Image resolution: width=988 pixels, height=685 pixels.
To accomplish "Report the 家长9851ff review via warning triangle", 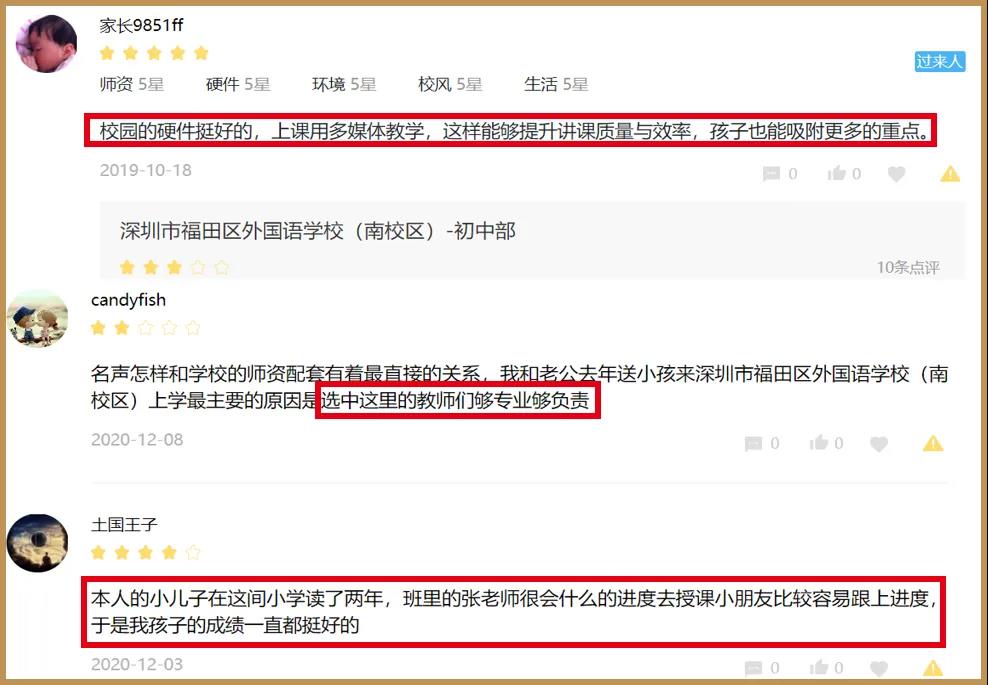I will point(950,173).
